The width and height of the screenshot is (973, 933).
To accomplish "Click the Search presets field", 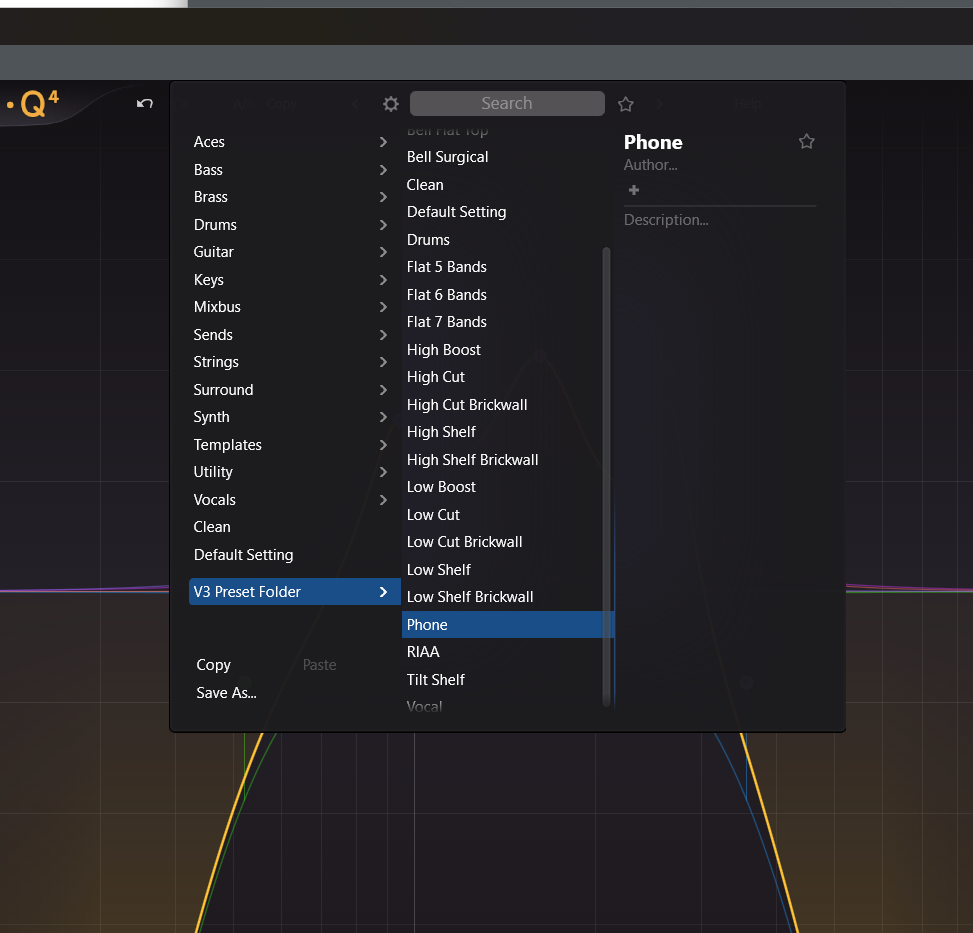I will coord(507,104).
